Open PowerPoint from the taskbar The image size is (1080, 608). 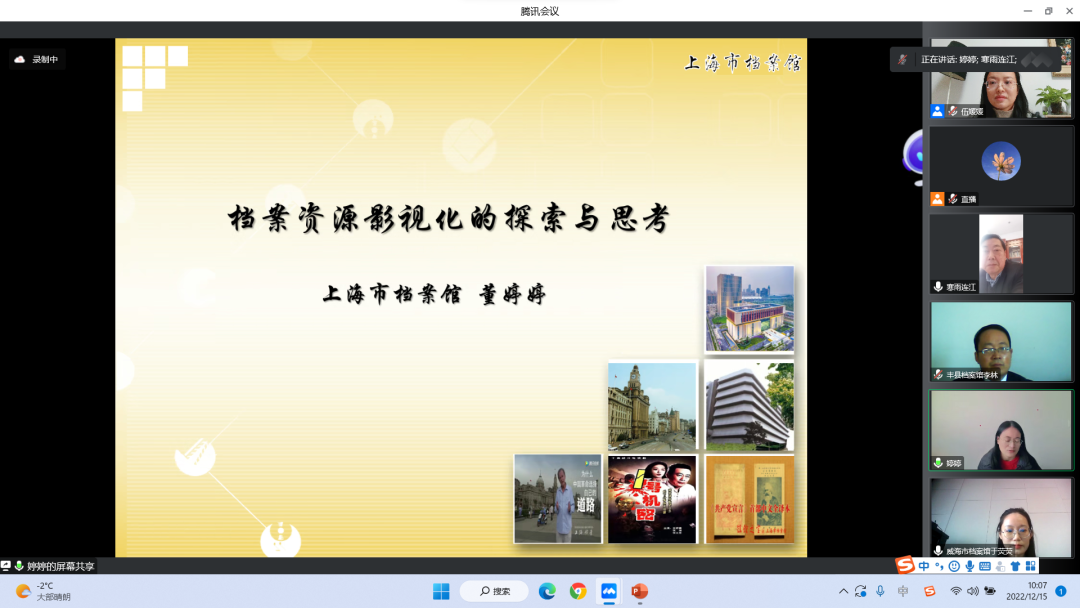click(639, 591)
